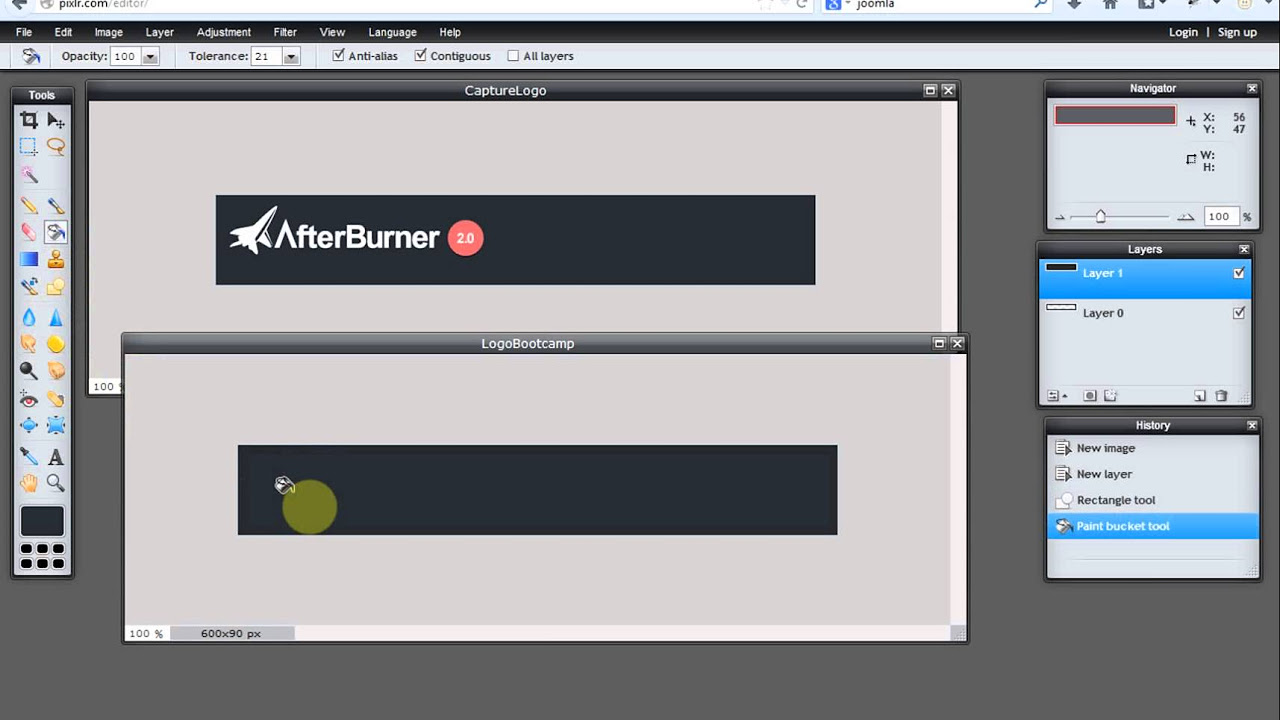Select the Dodge tool

(x=29, y=371)
